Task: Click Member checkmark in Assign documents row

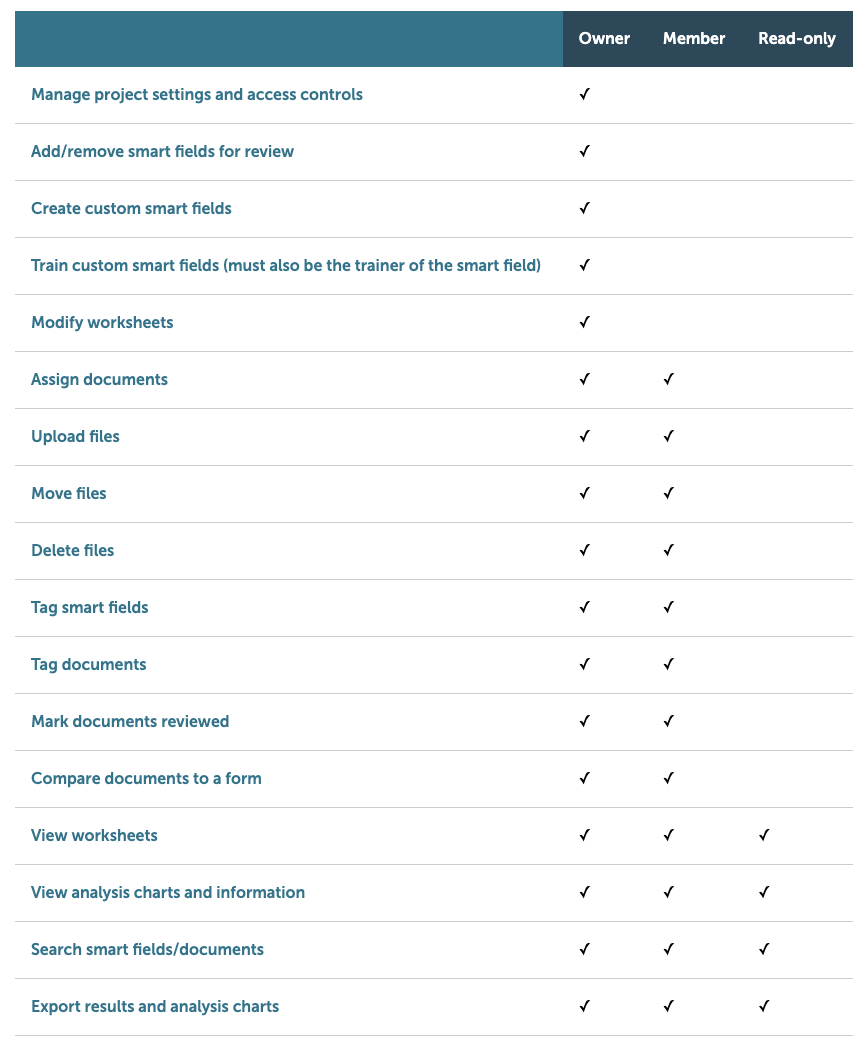Action: click(669, 379)
